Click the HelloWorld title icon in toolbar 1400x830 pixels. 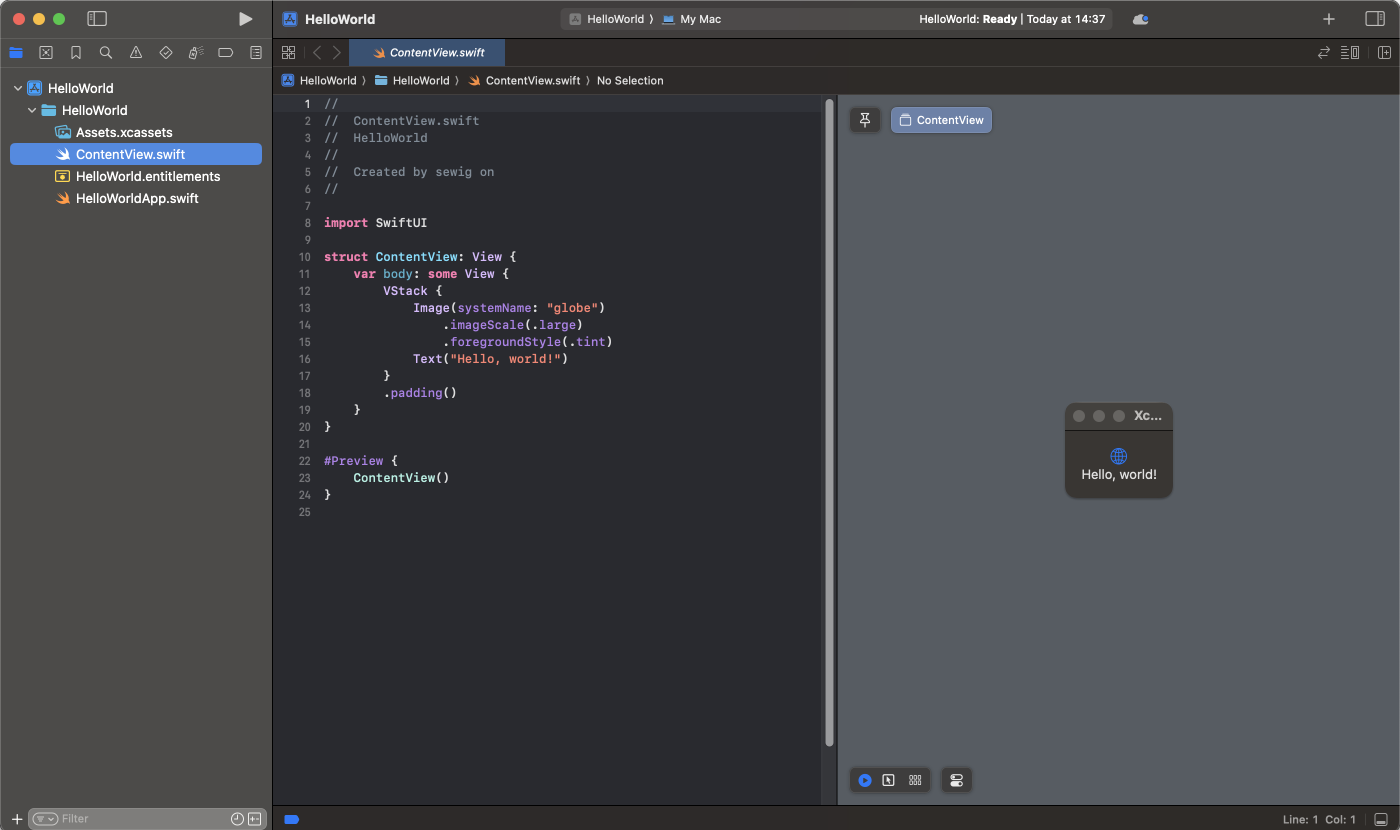(290, 19)
